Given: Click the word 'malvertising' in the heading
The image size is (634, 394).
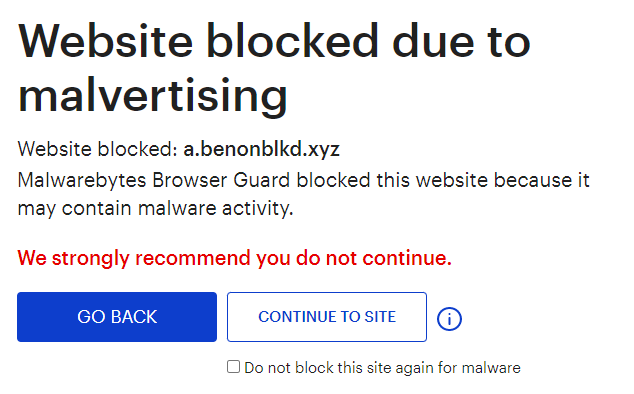Looking at the screenshot, I should pos(153,95).
